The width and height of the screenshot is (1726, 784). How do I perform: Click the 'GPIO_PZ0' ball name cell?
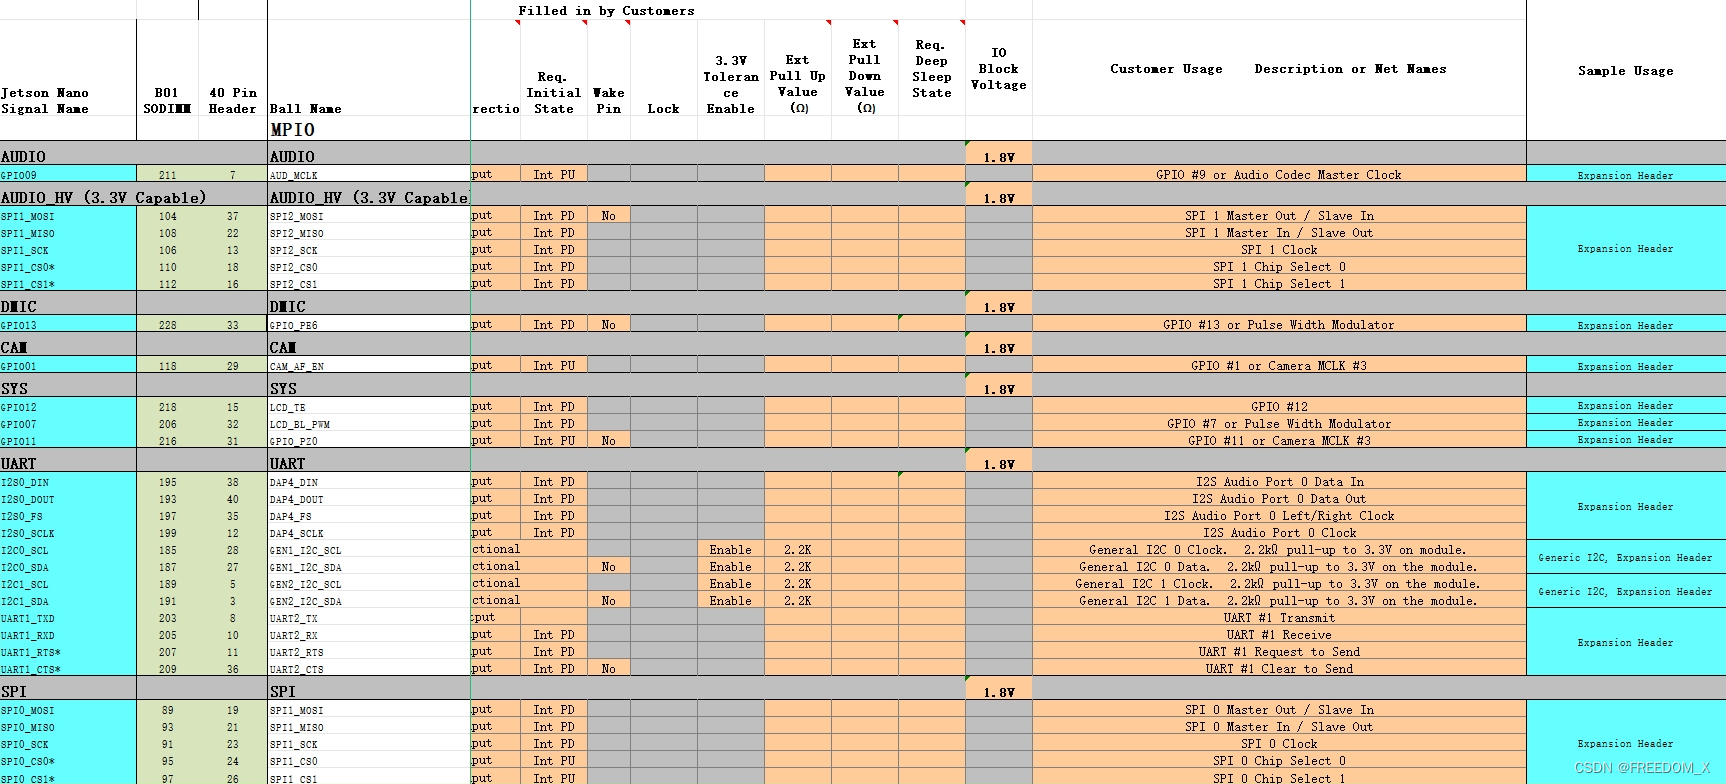pyautogui.click(x=369, y=440)
